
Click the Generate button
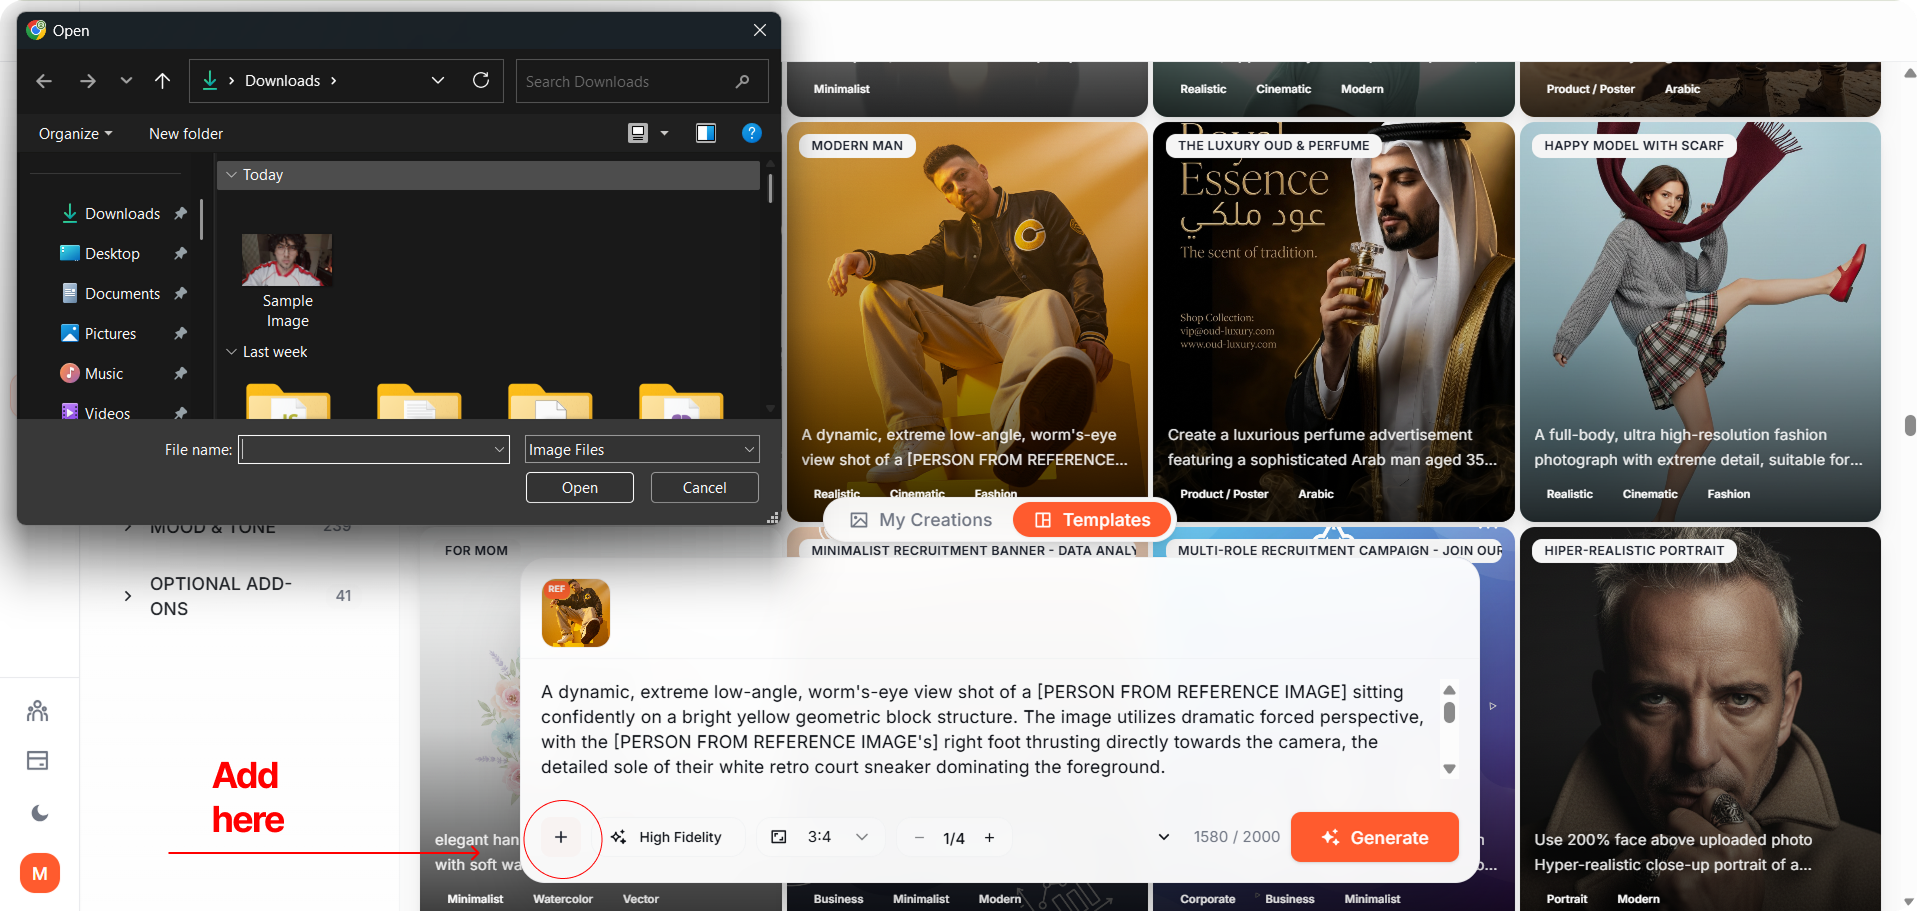(x=1375, y=838)
